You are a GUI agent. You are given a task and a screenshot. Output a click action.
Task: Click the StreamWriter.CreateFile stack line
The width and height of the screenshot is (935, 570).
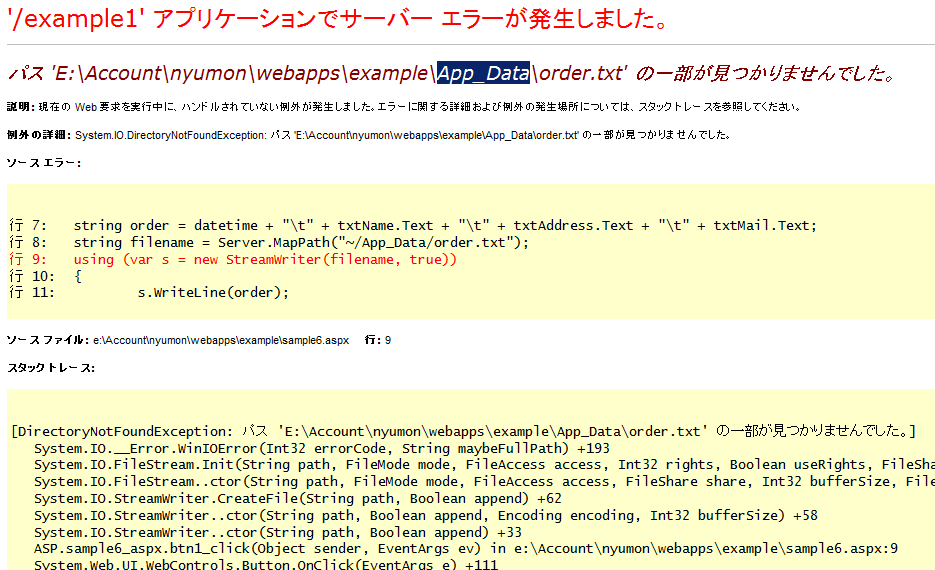coord(297,498)
